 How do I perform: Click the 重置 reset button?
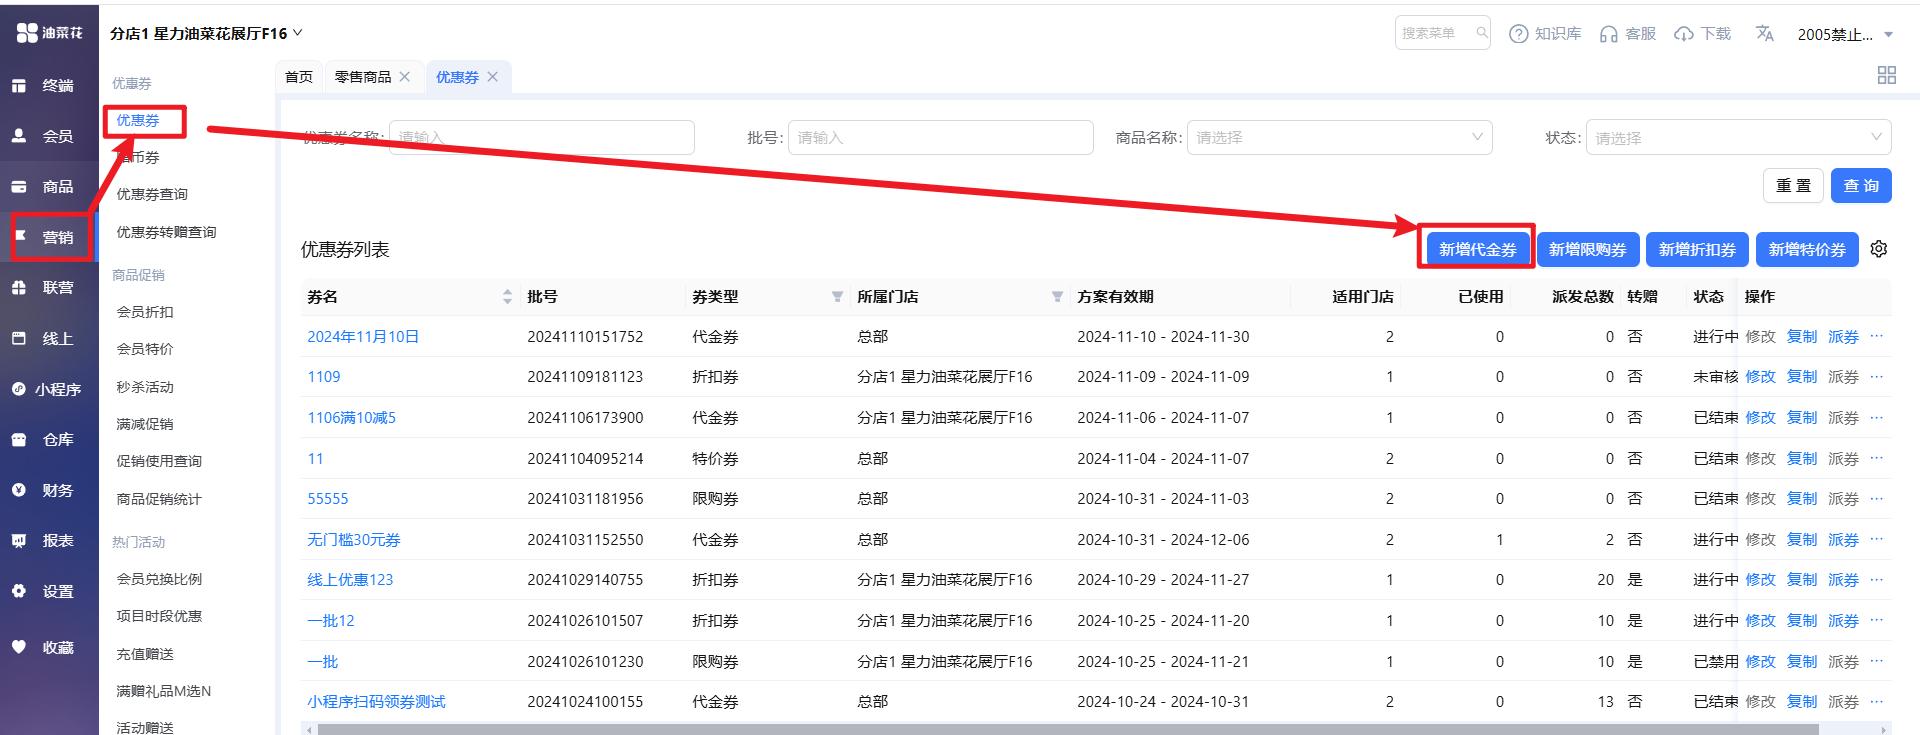tap(1793, 186)
